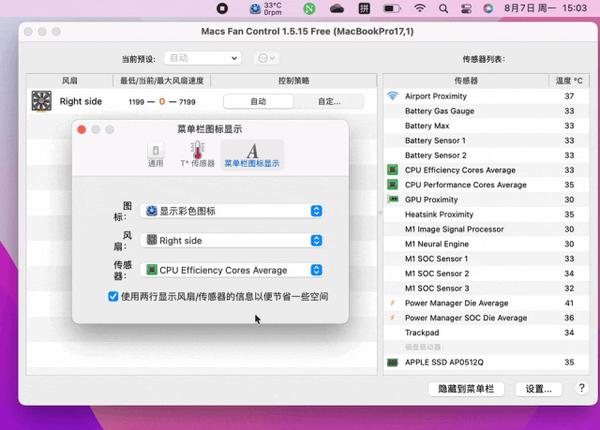The width and height of the screenshot is (600, 430).
Task: Open the 通用 general preferences tab
Action: 156,155
